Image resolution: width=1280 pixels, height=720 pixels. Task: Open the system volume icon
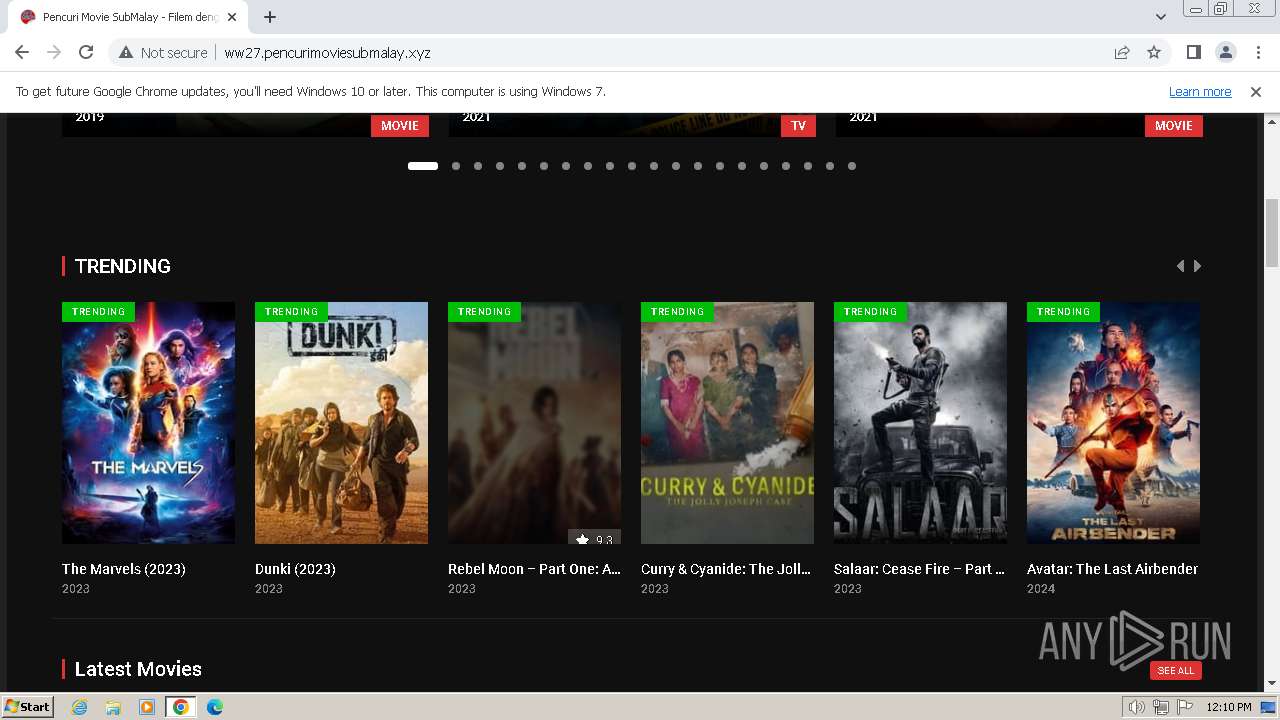pos(1136,707)
